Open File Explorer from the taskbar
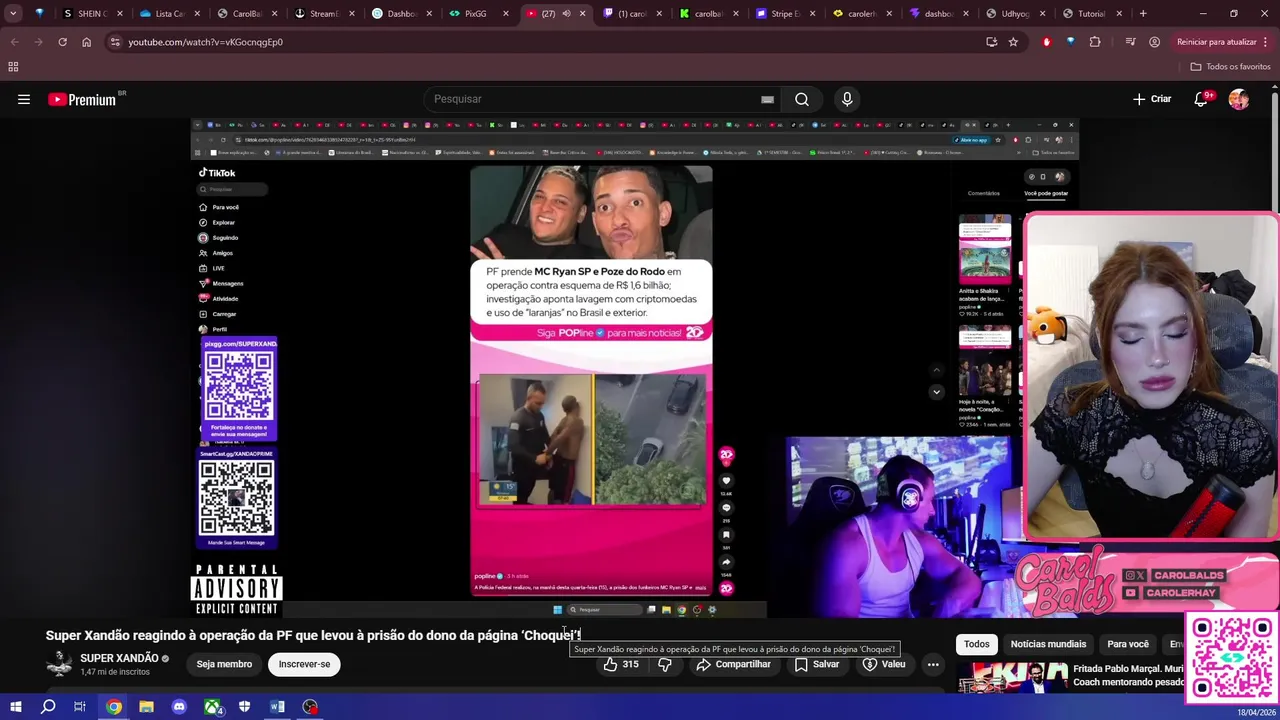This screenshot has height=720, width=1280. click(146, 707)
